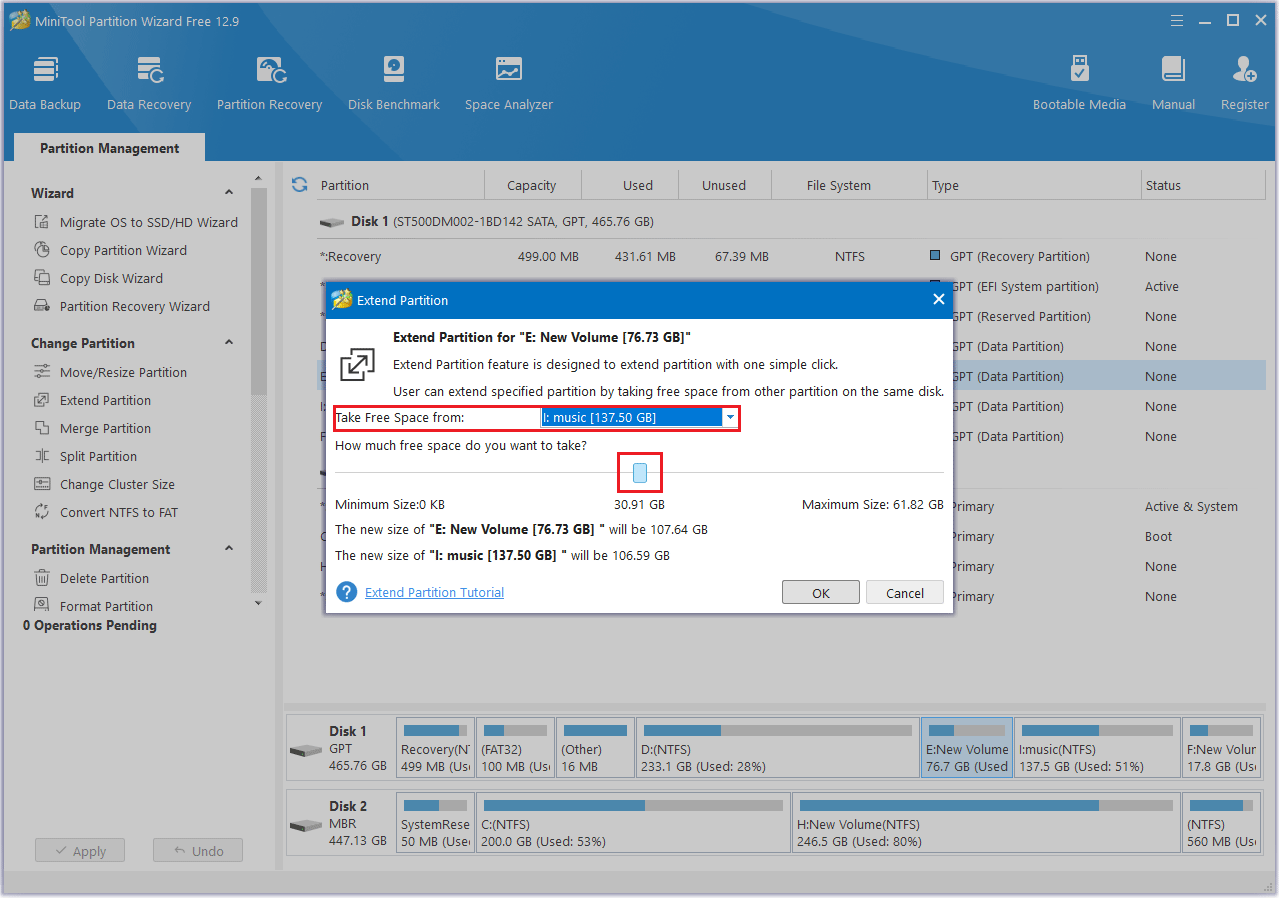
Task: Select Split Partition in the sidebar
Action: click(x=98, y=456)
